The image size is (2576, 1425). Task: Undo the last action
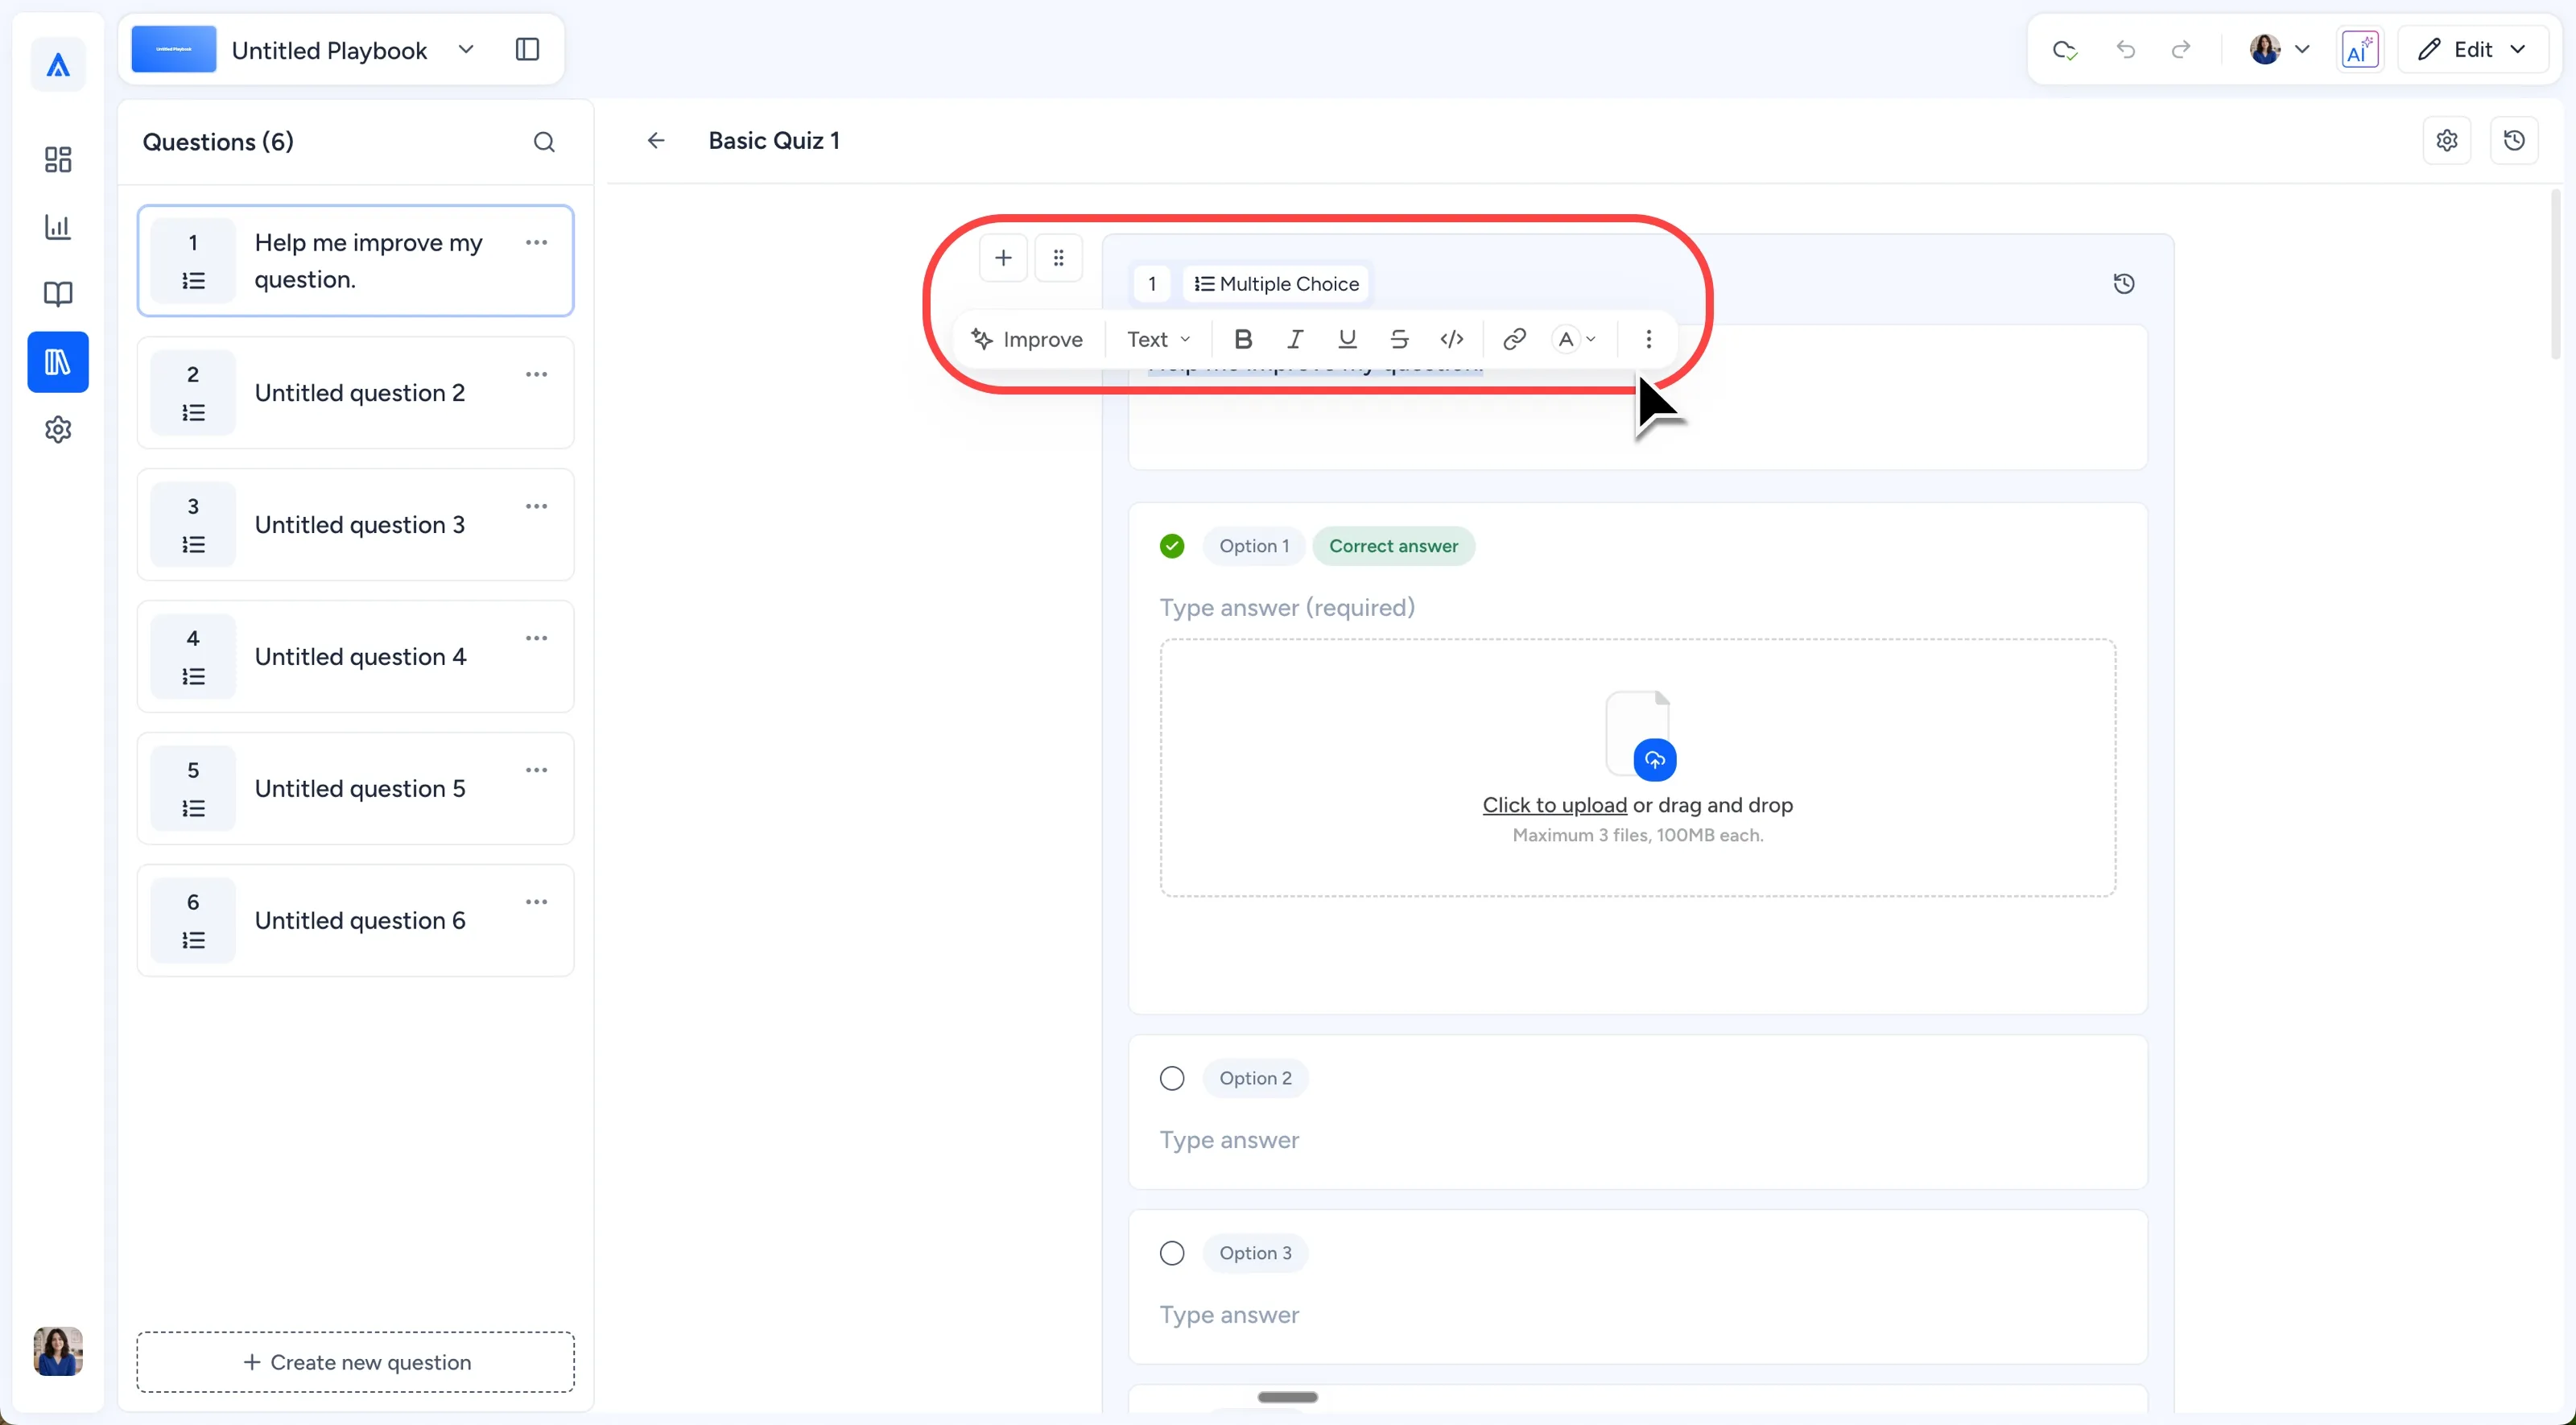click(2126, 50)
